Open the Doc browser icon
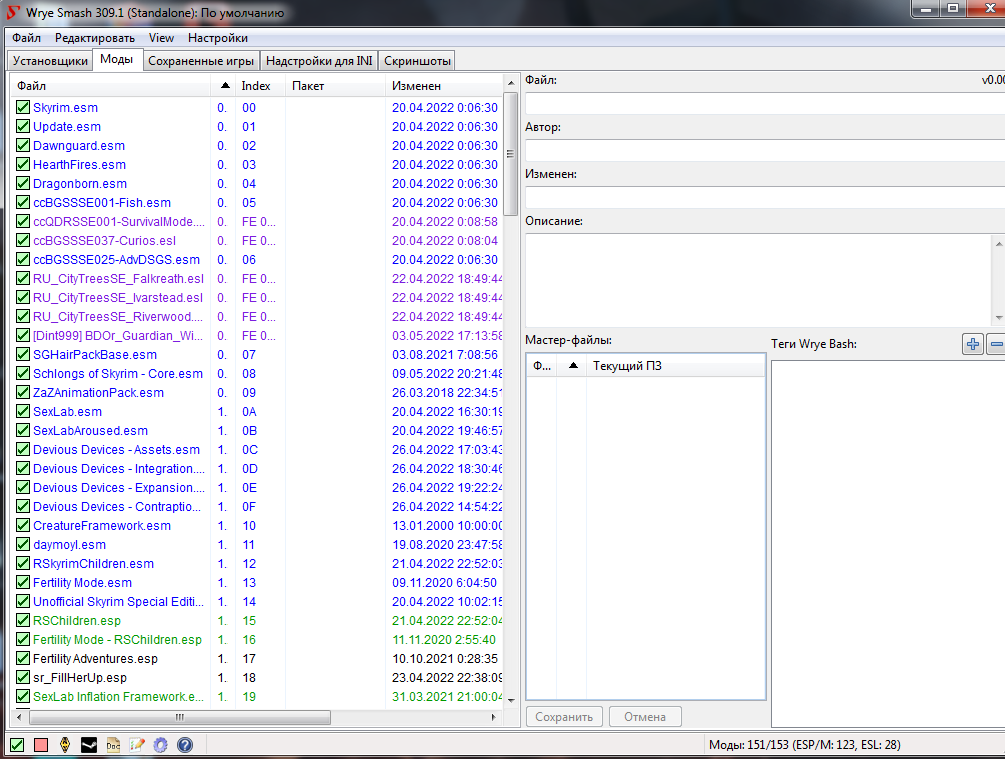This screenshot has height=759, width=1005. [113, 745]
